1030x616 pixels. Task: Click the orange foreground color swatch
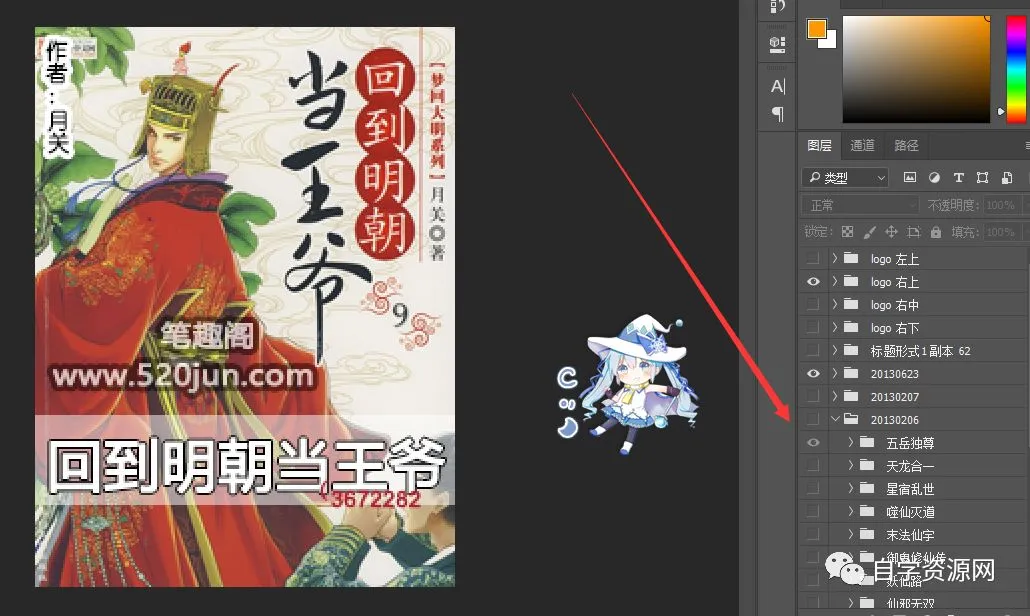coord(816,29)
